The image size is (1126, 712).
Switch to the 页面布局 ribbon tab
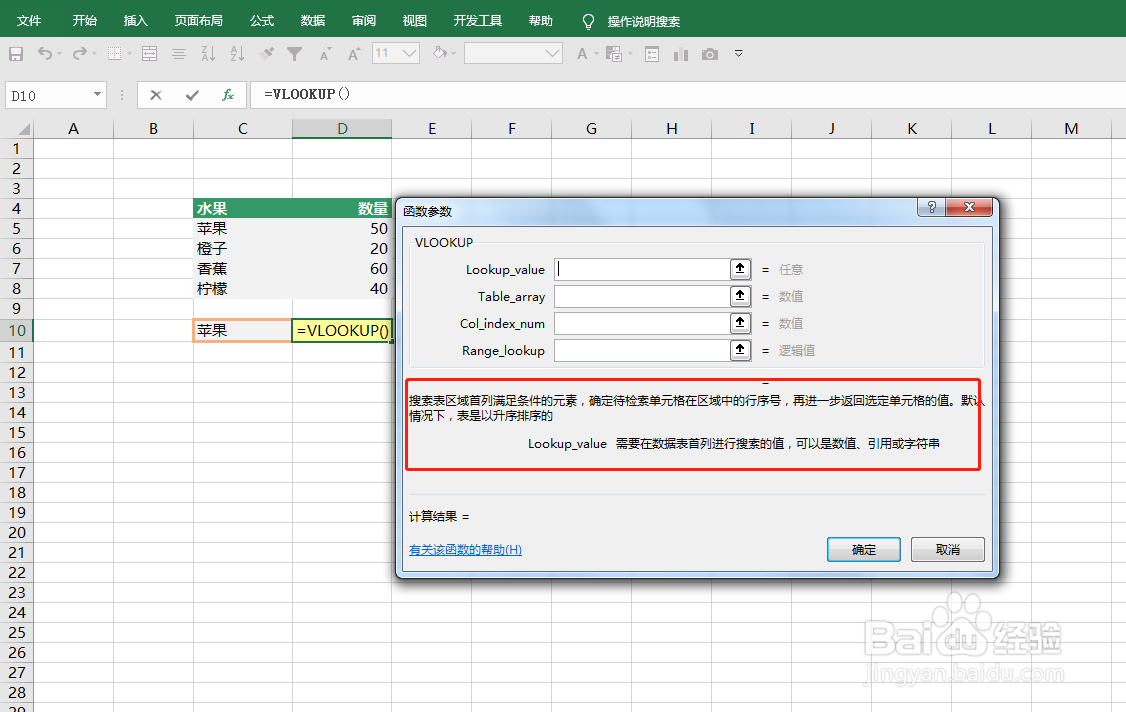[199, 21]
